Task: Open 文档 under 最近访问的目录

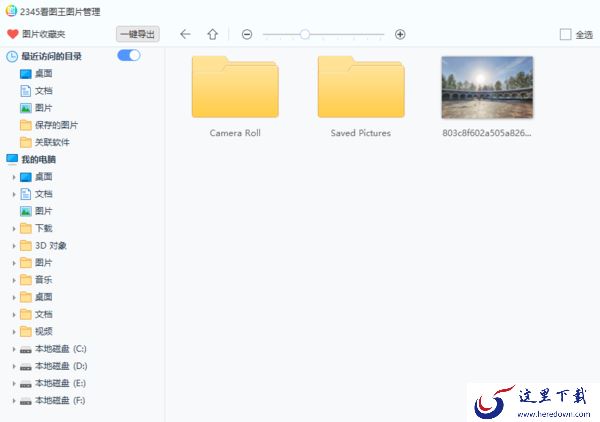Action: click(36, 91)
